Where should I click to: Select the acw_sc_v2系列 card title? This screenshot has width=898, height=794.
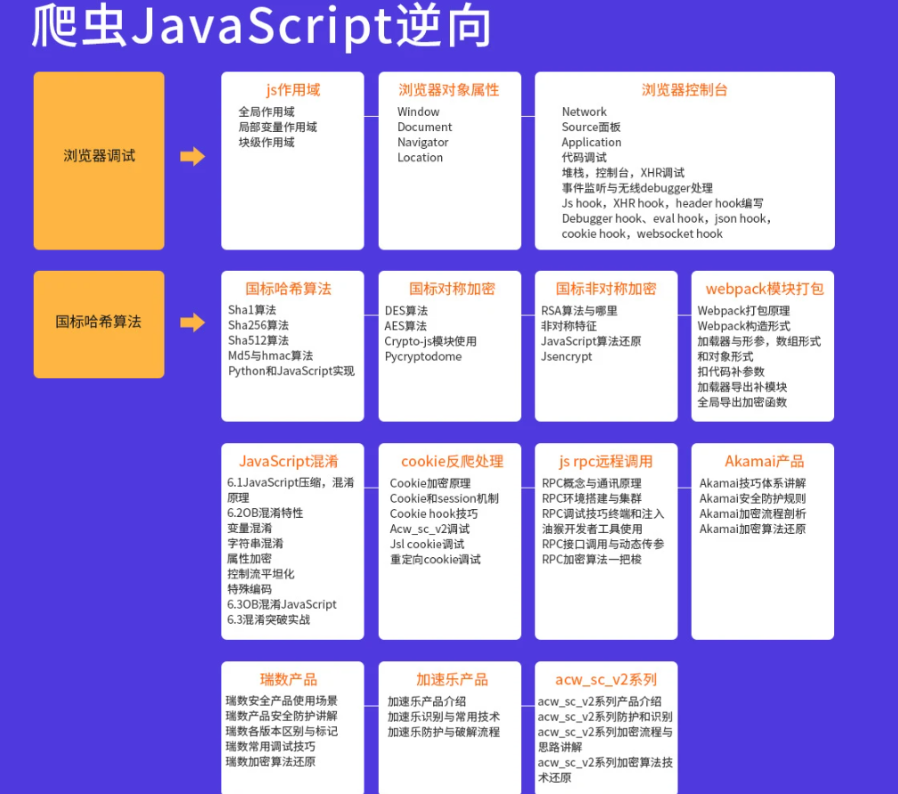604,680
